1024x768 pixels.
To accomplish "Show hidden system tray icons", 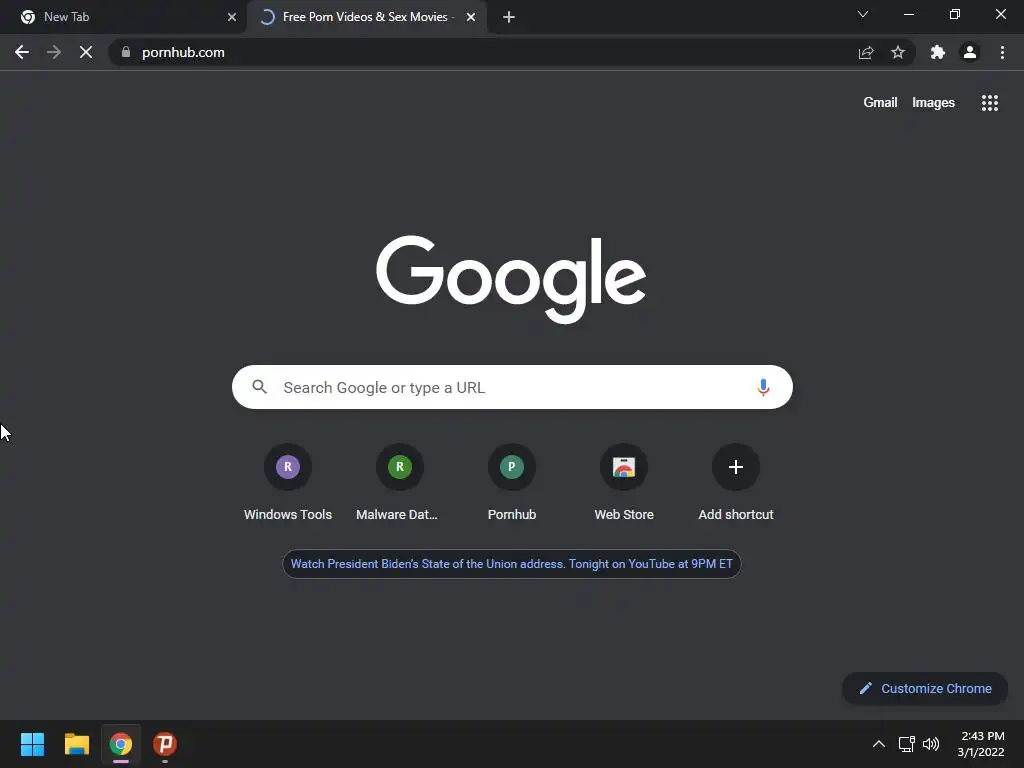I will pyautogui.click(x=879, y=744).
